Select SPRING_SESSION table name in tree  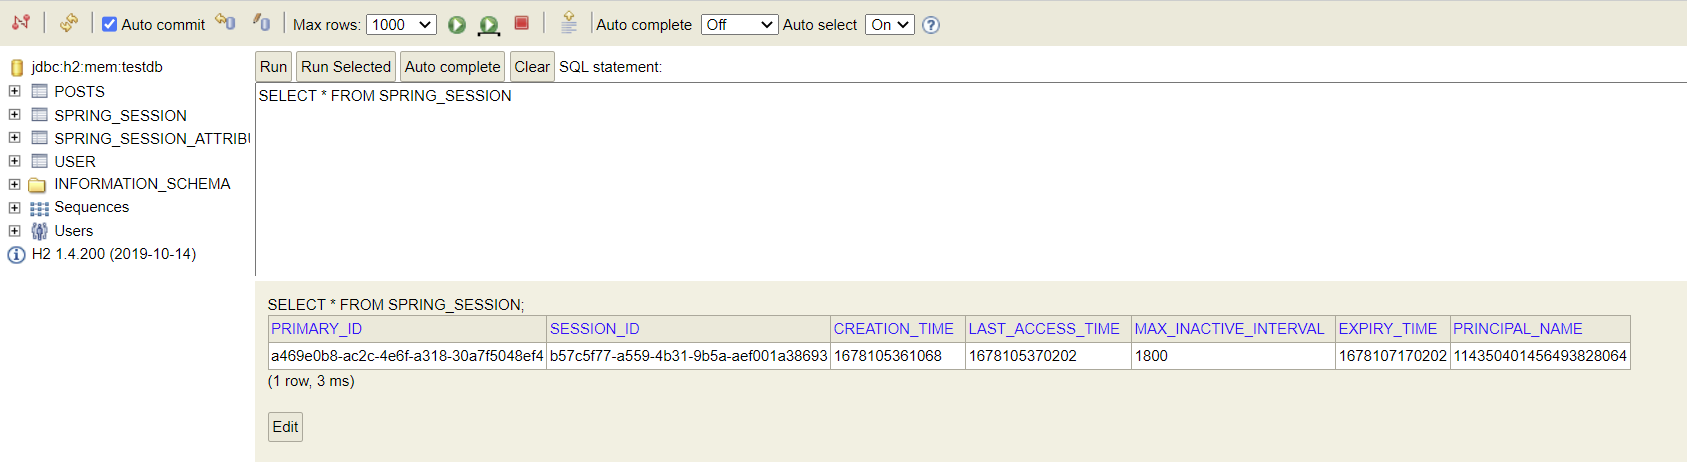[120, 116]
